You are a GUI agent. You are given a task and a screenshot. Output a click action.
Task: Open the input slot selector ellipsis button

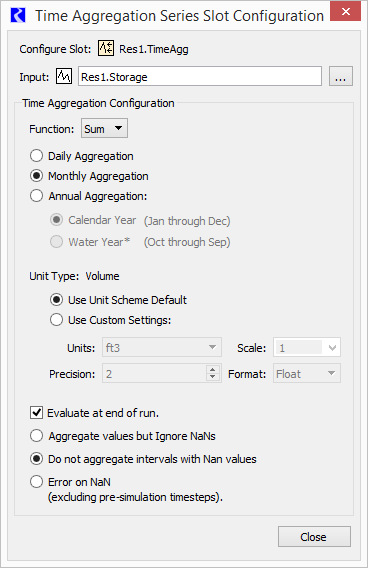(340, 76)
